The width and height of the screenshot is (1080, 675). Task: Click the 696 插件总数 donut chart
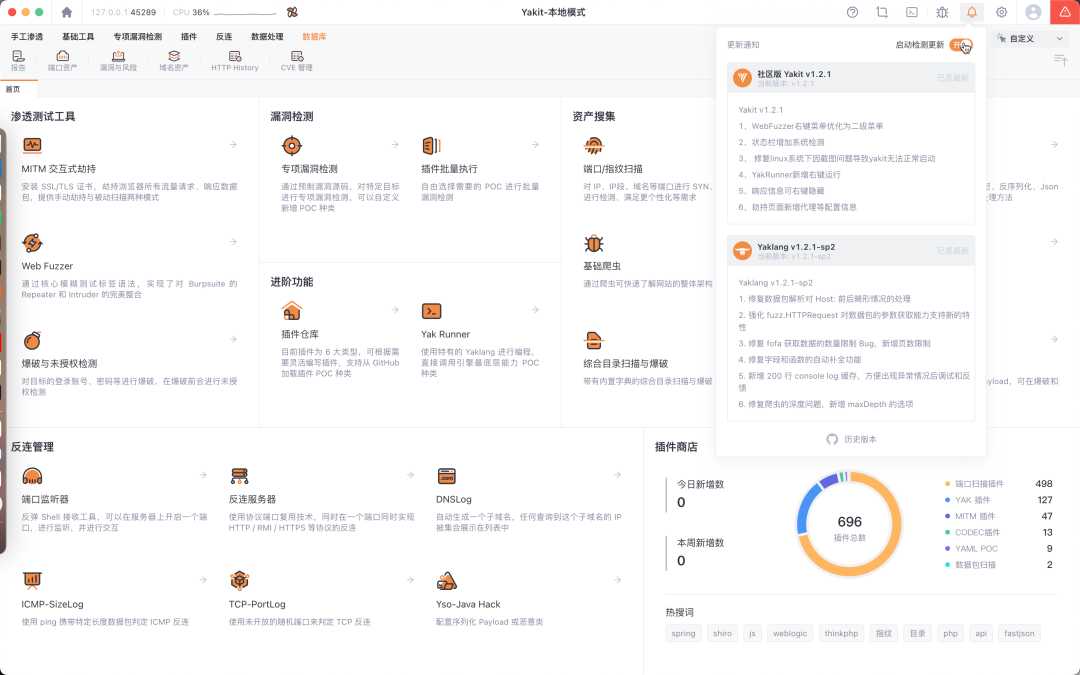(849, 524)
